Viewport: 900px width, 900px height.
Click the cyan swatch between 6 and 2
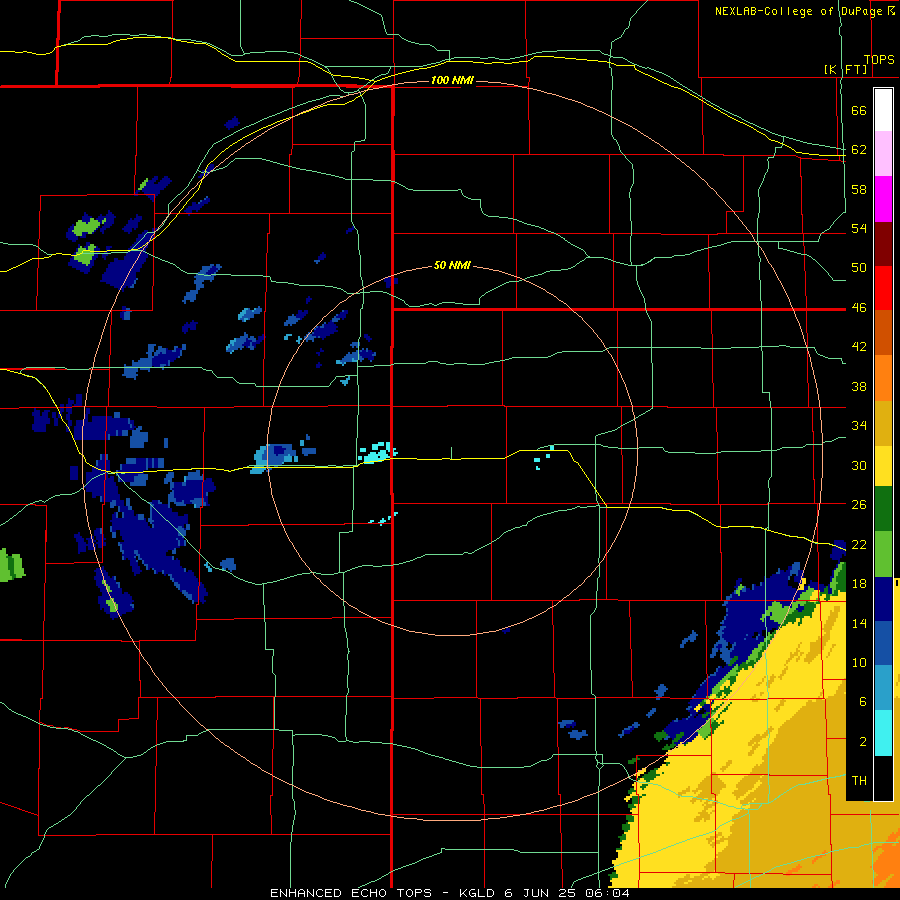(x=883, y=733)
